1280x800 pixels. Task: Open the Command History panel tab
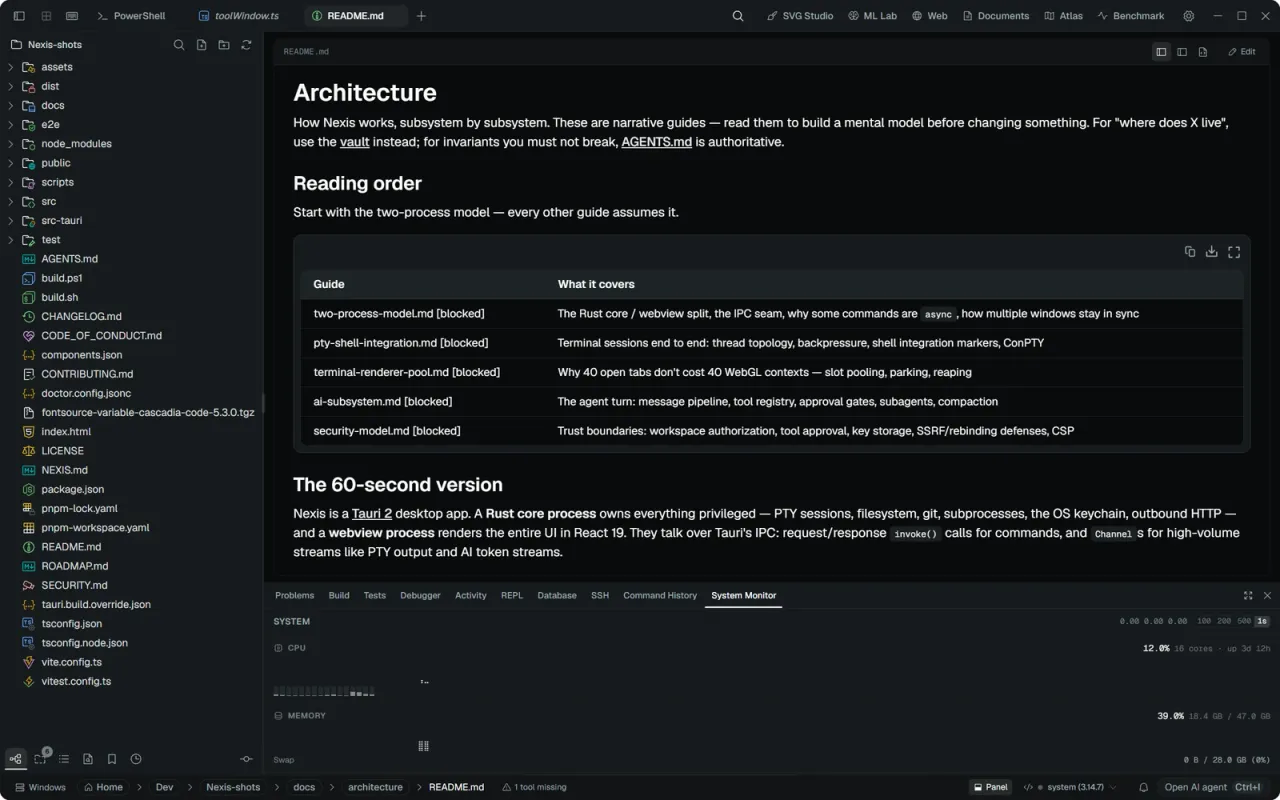click(660, 595)
